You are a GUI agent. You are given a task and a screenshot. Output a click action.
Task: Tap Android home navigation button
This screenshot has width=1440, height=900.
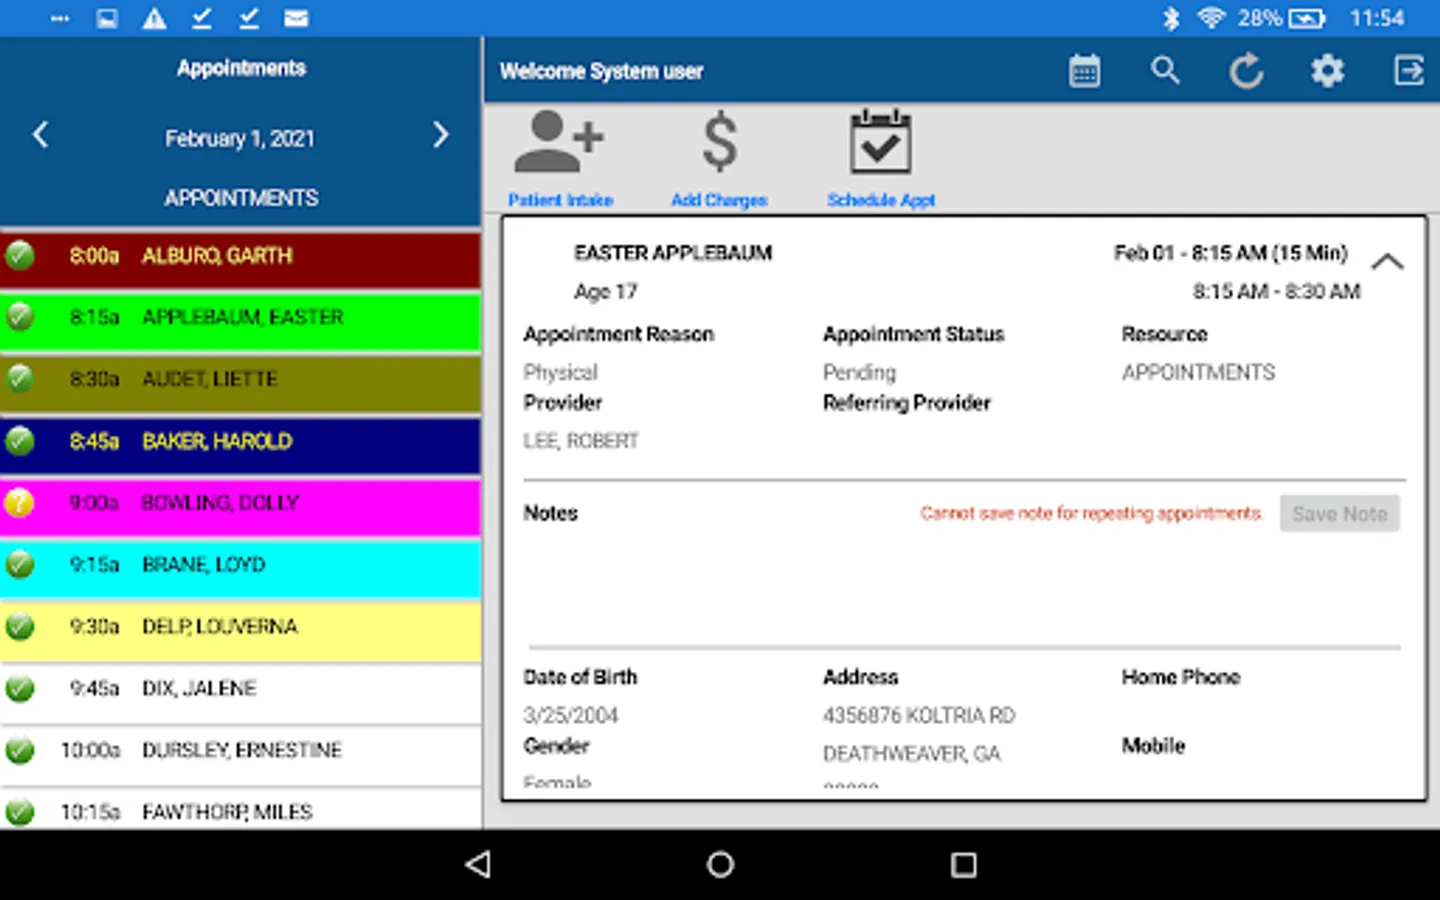coord(720,865)
